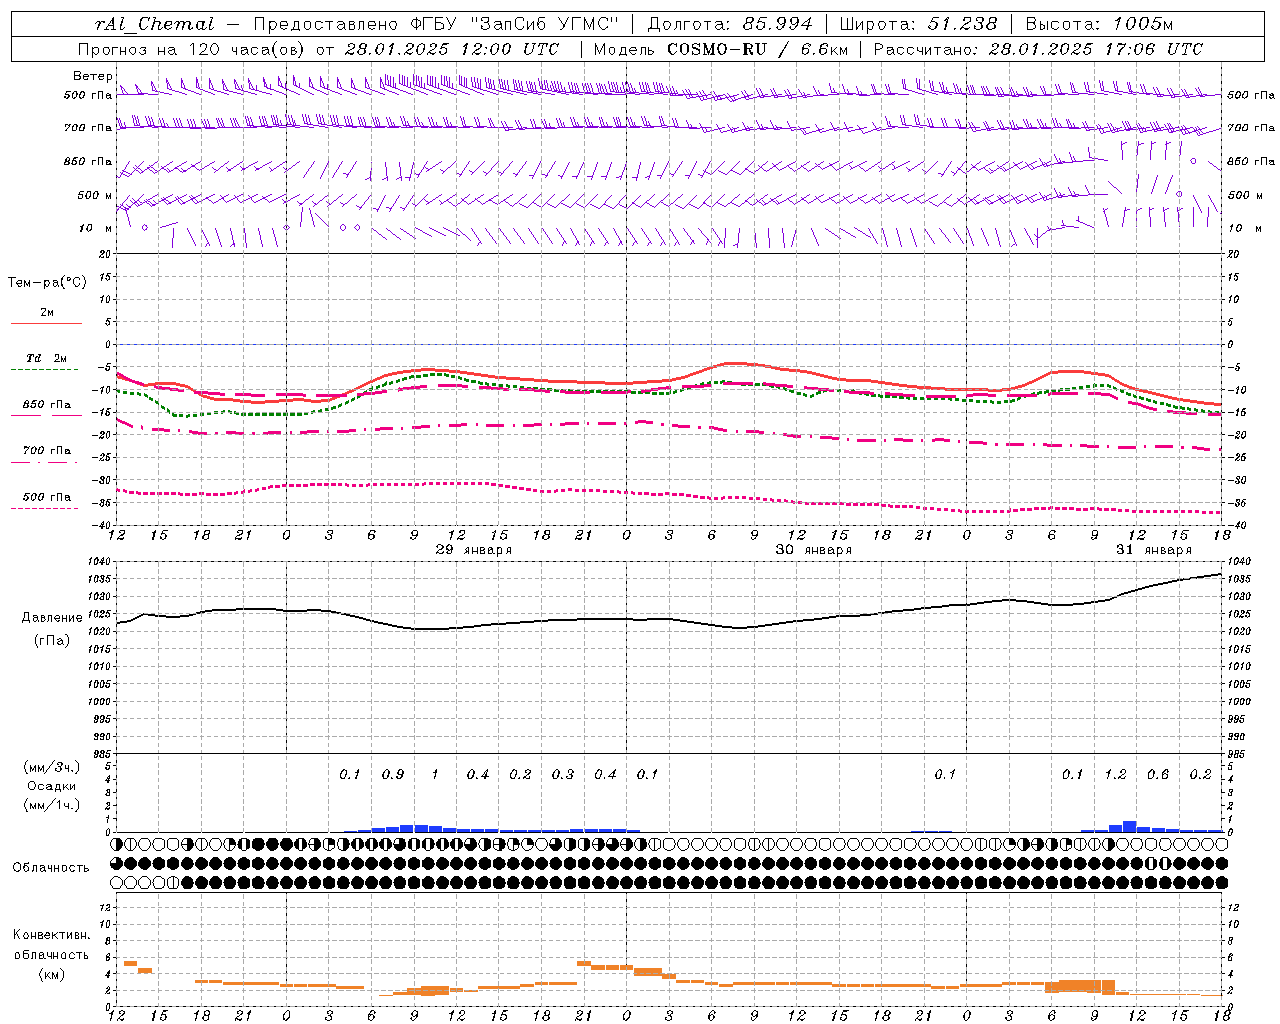
Task: Click the "29 января" date label
Action: [x=474, y=550]
